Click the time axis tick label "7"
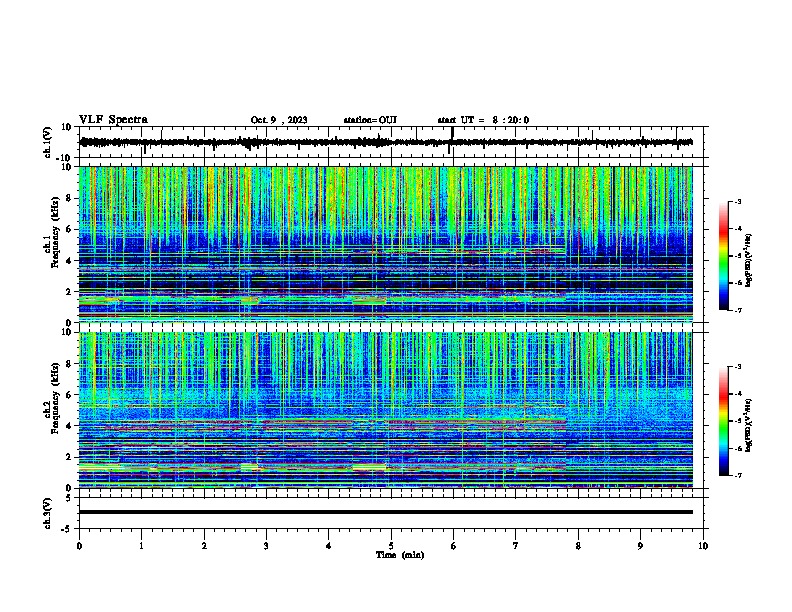The width and height of the screenshot is (792, 612). tap(516, 546)
